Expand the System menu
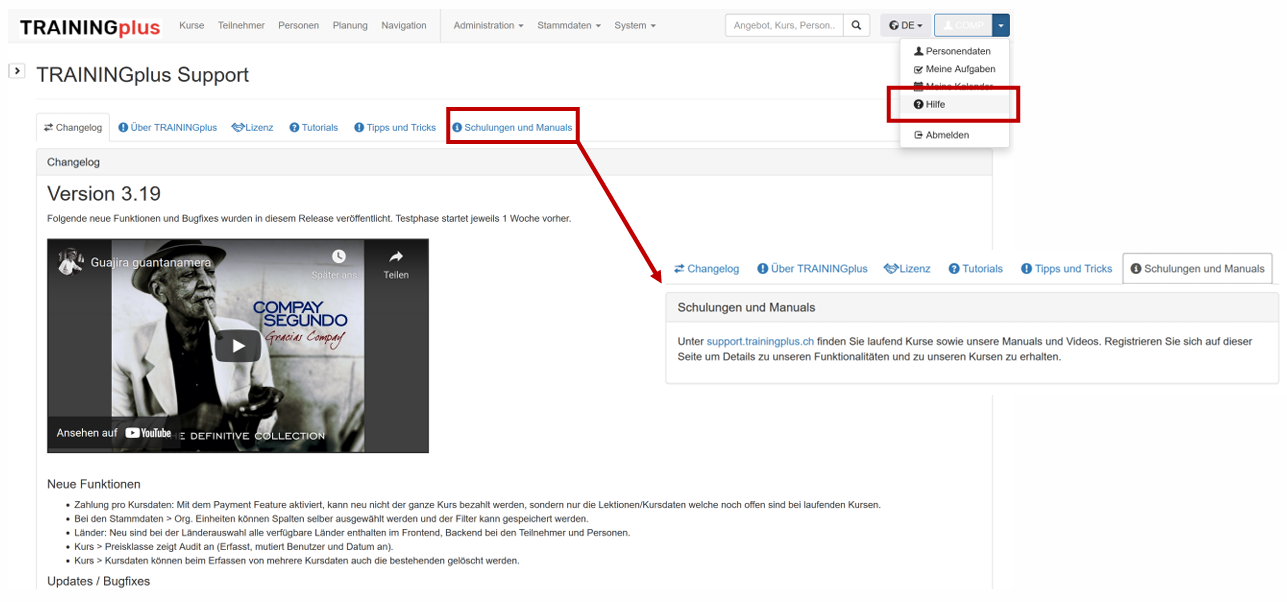Screen dimensions: 1287x602 pyautogui.click(x=635, y=26)
